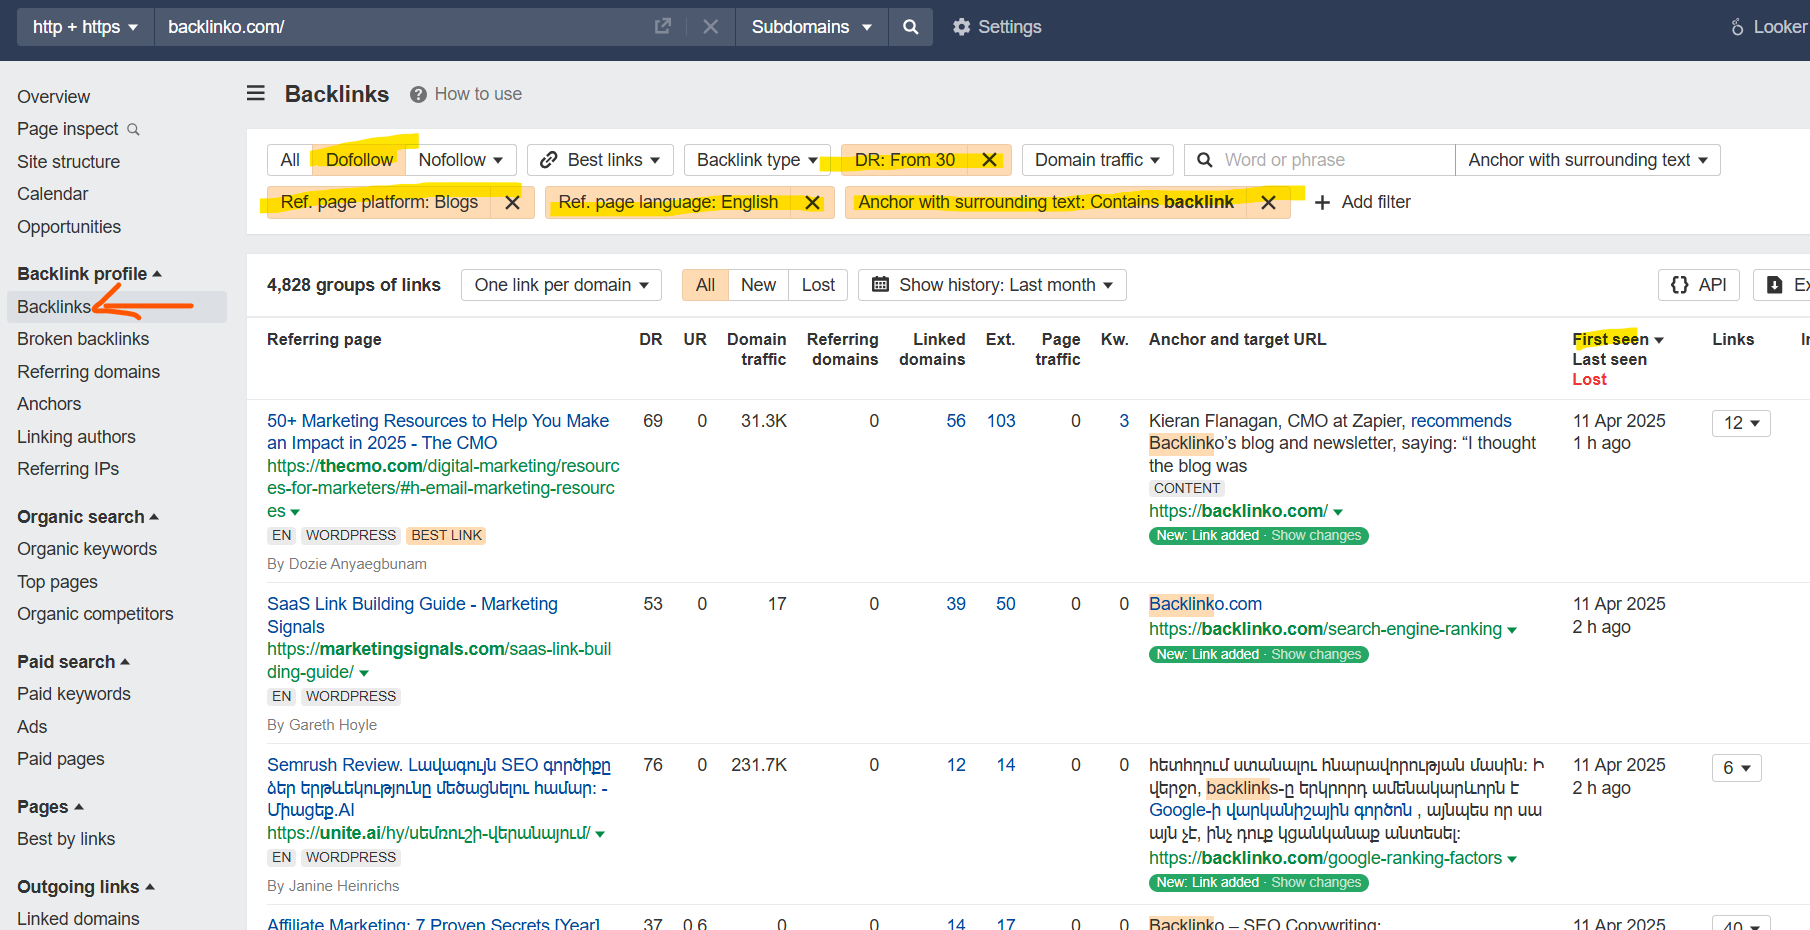Screen dimensions: 1810x930
Task: Open Show history calendar dropdown
Action: [x=992, y=285]
